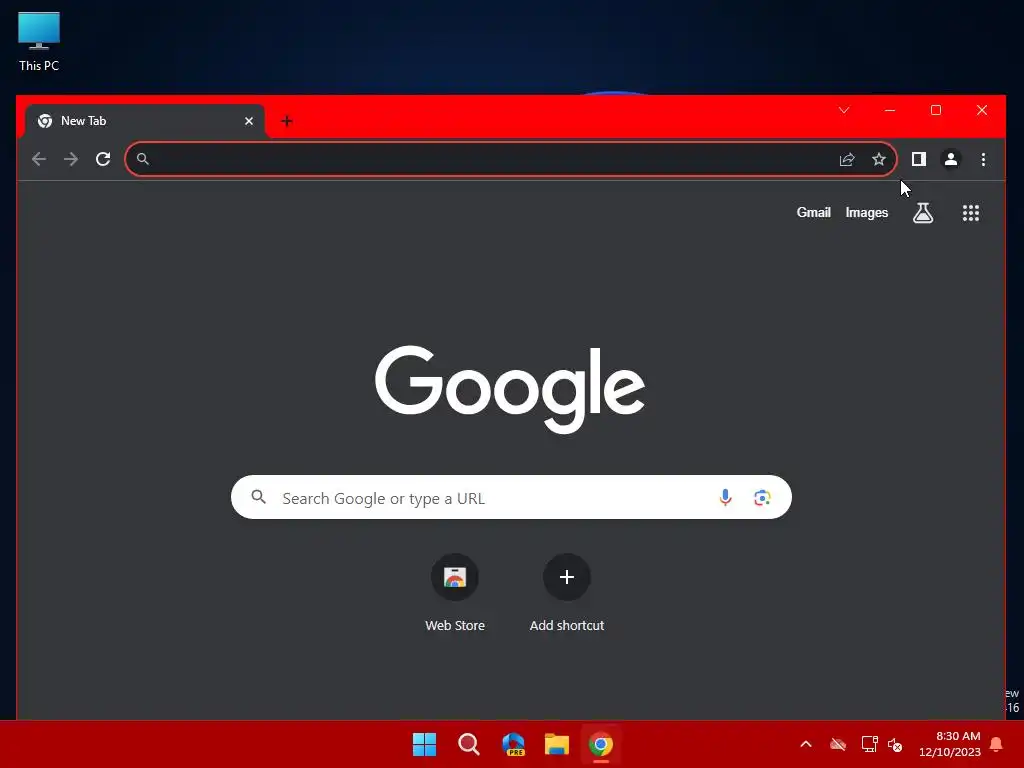
Task: Search by image with Google Lens
Action: [762, 498]
